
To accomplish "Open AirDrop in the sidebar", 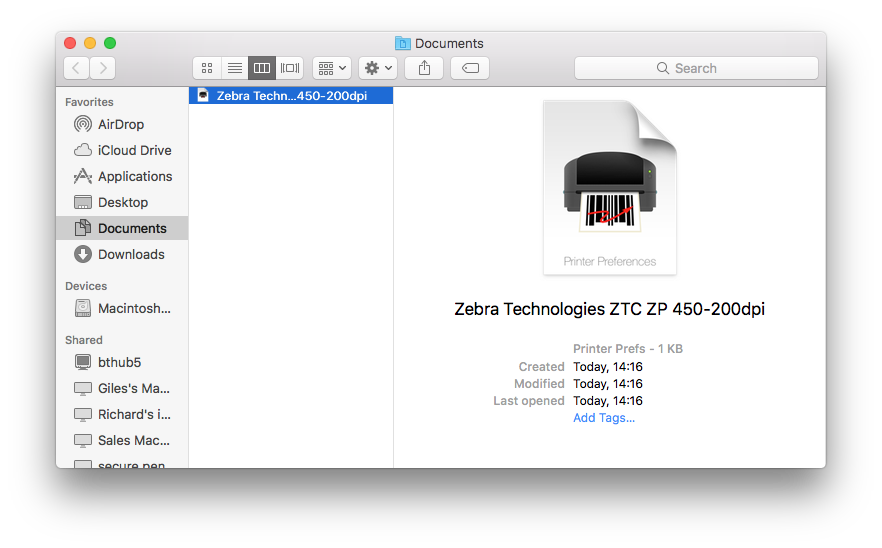I will pos(122,124).
